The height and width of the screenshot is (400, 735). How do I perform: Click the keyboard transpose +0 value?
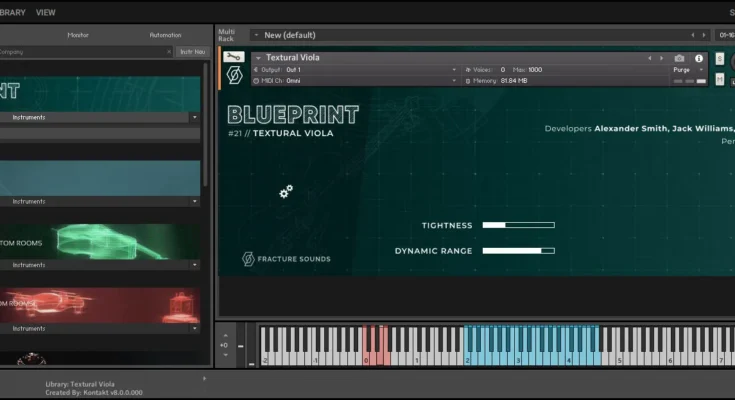click(x=224, y=345)
